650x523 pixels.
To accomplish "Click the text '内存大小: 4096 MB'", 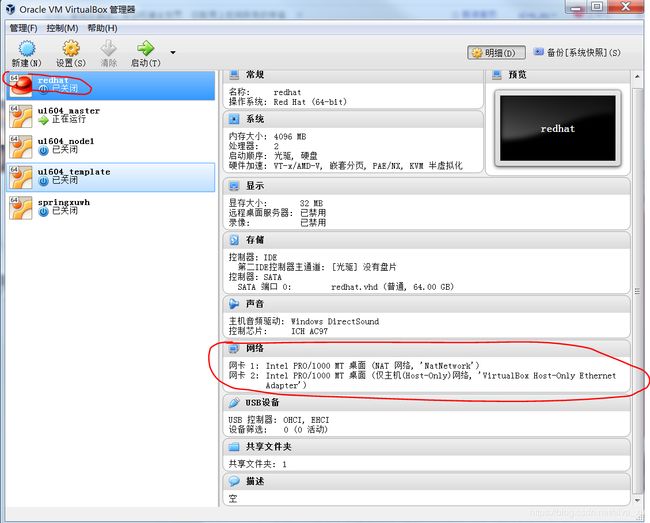I will click(x=267, y=137).
